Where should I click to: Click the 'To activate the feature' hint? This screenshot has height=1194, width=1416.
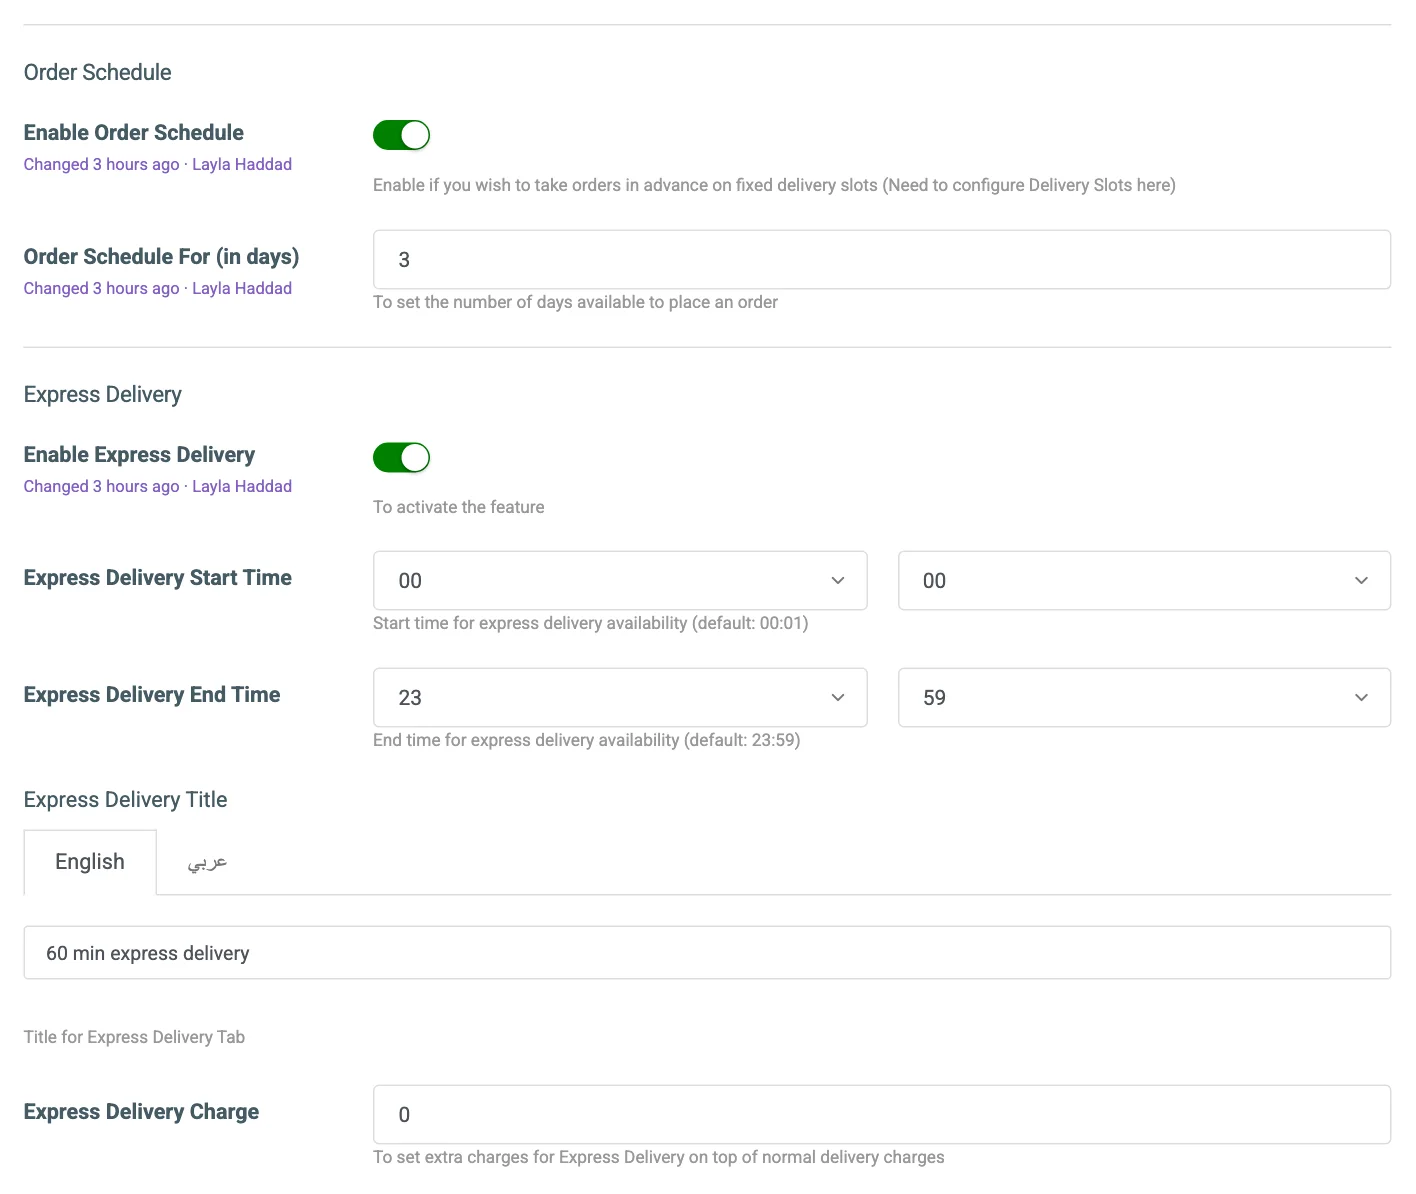[459, 507]
